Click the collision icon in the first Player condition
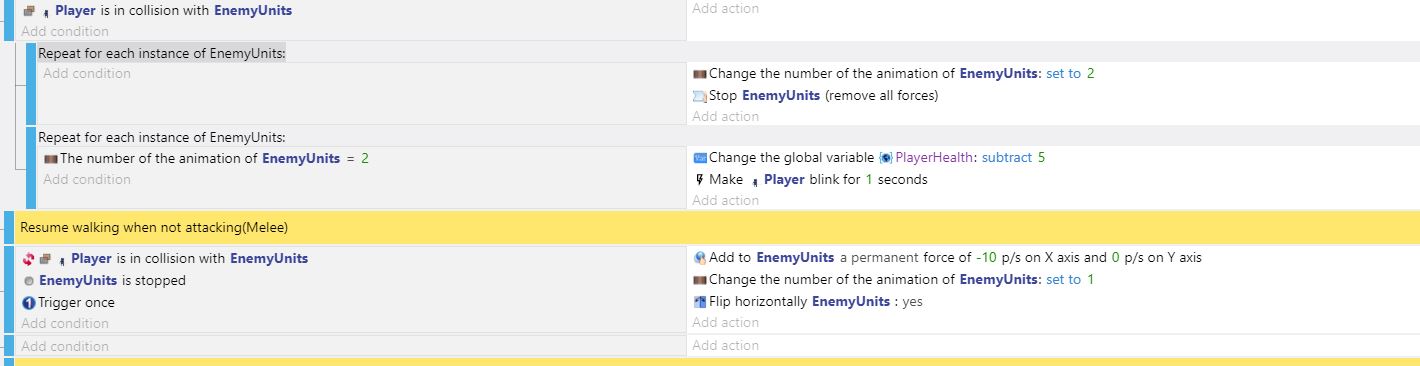1420x366 pixels. [28, 11]
